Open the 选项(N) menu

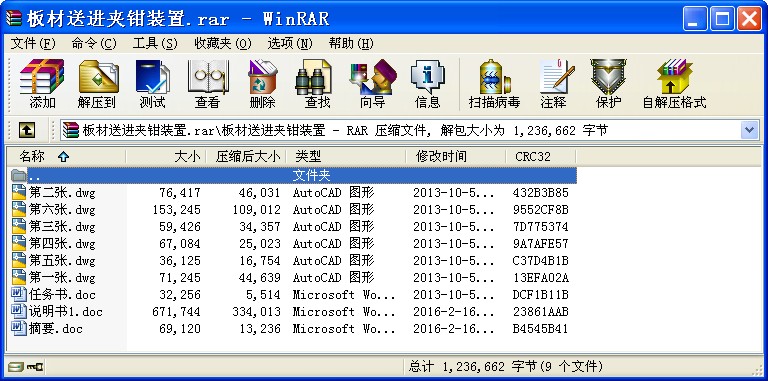click(290, 44)
